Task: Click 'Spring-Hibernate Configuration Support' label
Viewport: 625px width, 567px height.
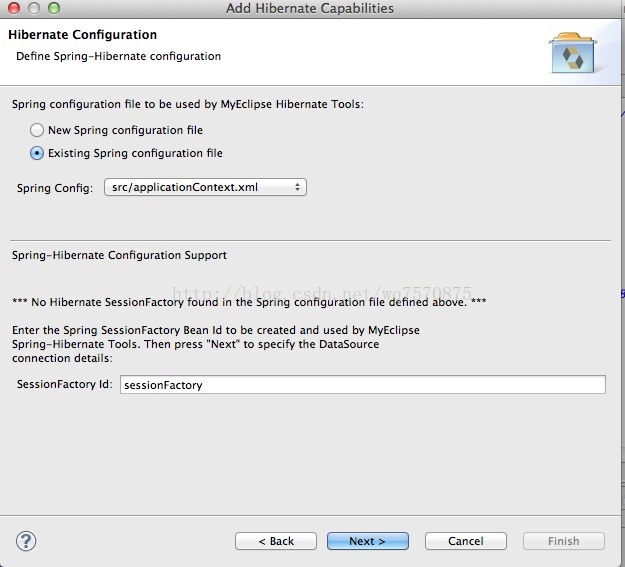Action: pos(119,255)
